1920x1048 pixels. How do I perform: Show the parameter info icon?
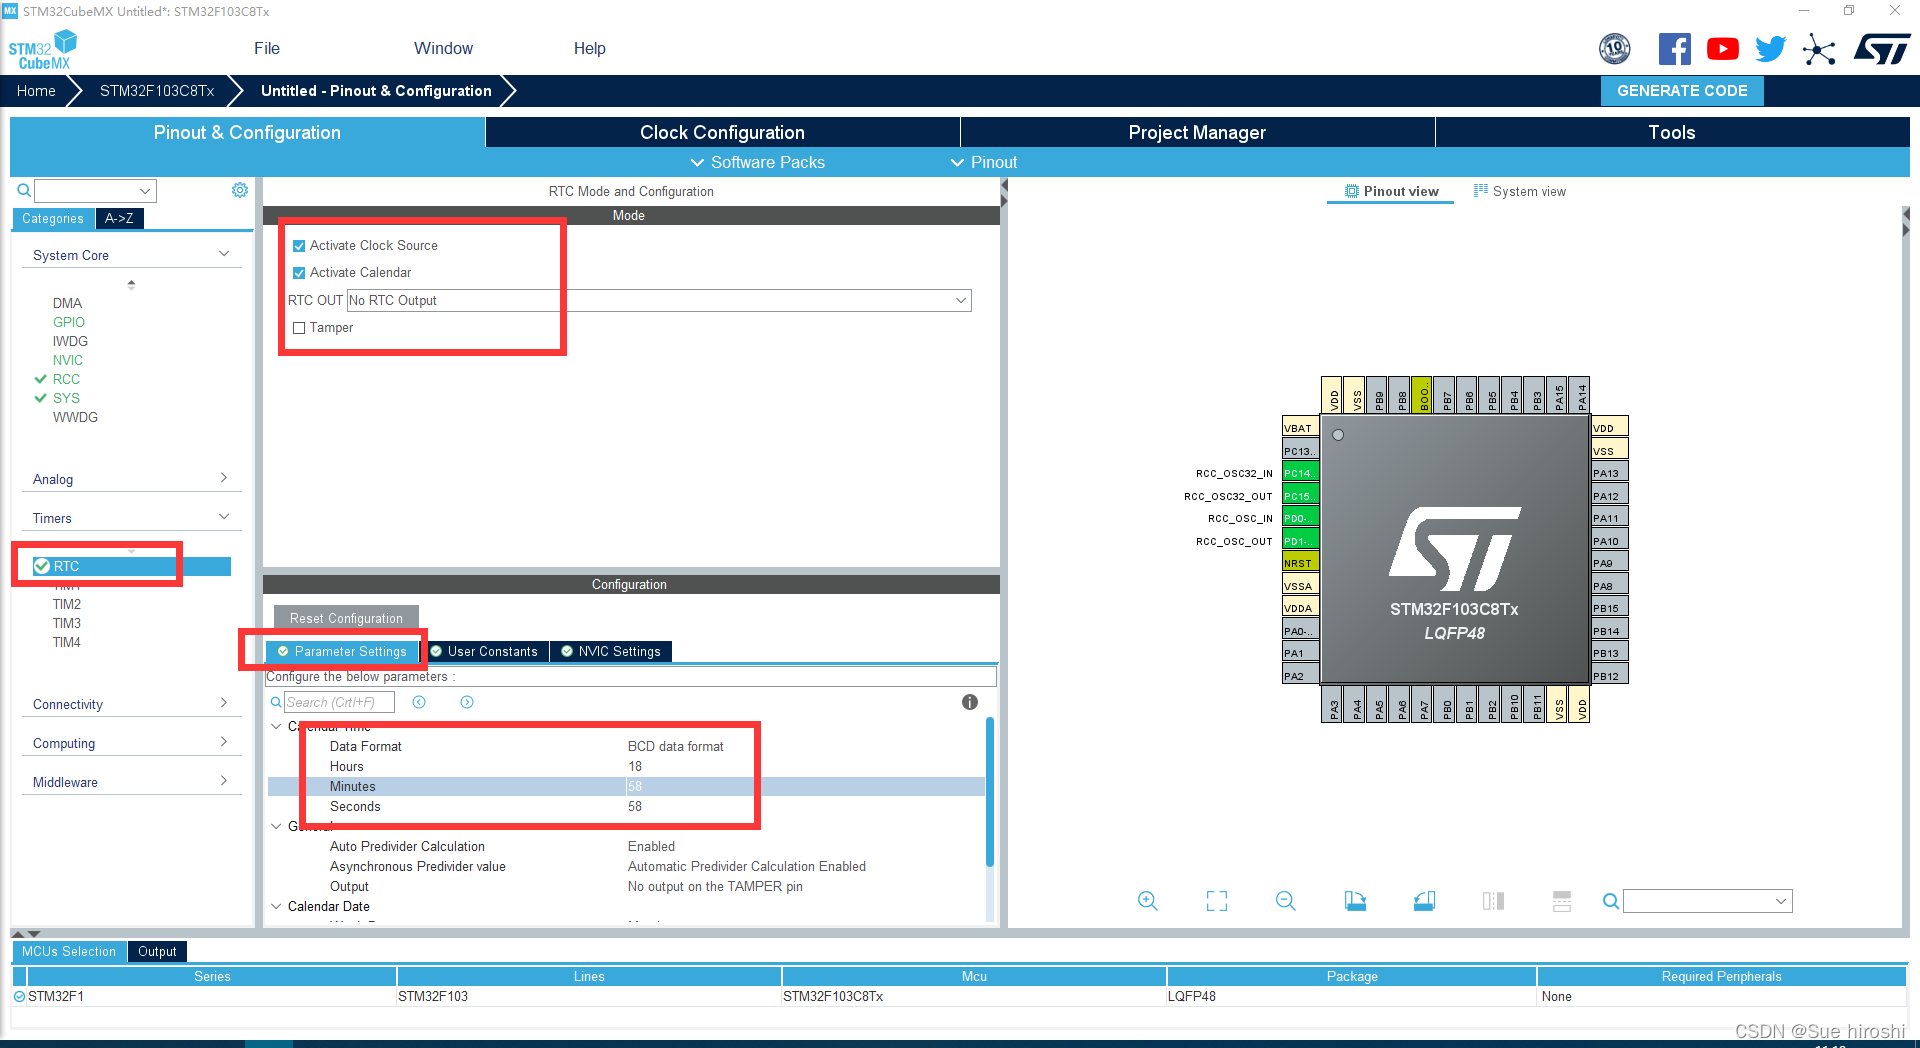pos(970,702)
